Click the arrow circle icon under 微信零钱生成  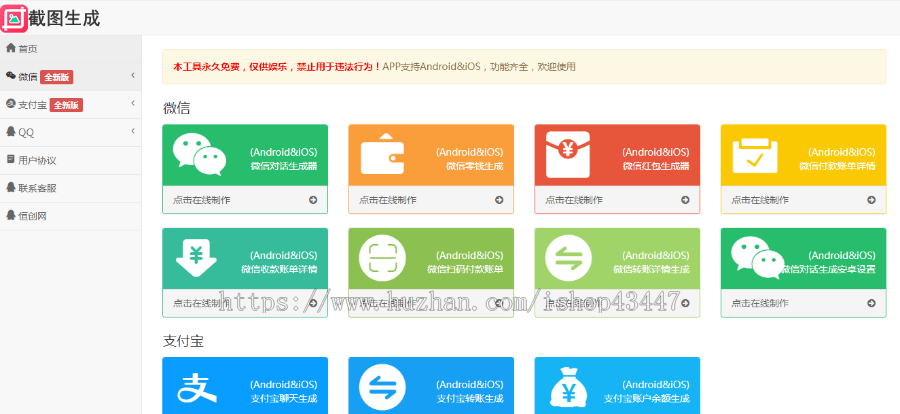click(499, 200)
